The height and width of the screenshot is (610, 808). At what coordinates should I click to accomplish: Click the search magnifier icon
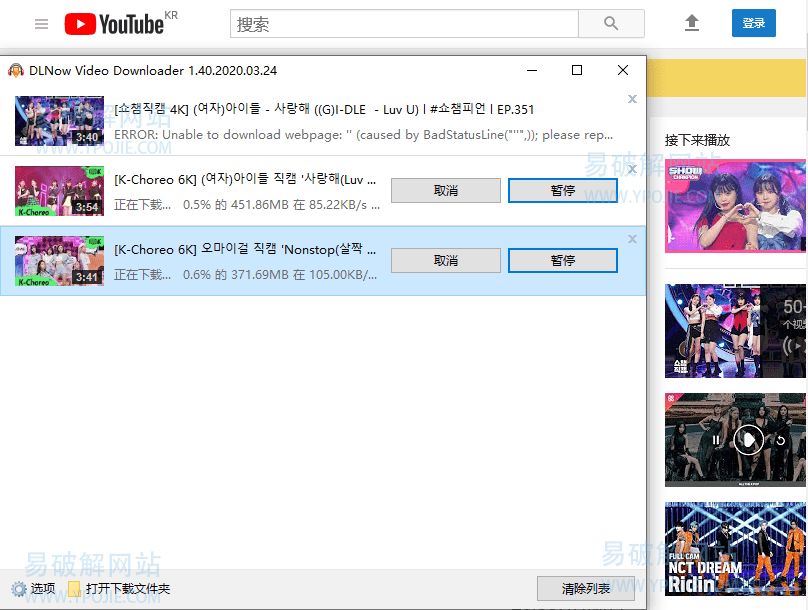coord(612,22)
